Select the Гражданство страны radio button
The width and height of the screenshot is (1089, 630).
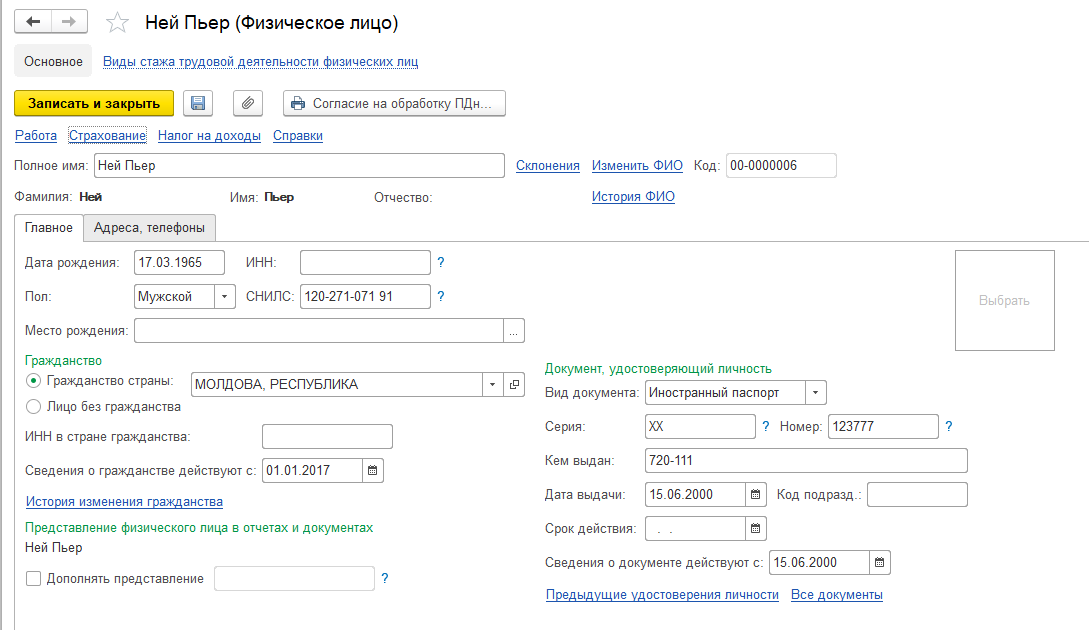(x=34, y=381)
